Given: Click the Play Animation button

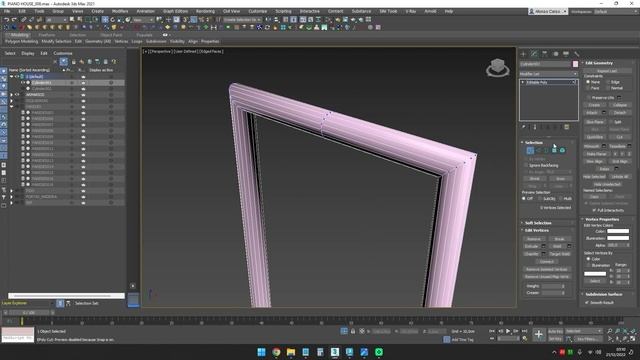Looking at the screenshot, I should click(x=508, y=331).
